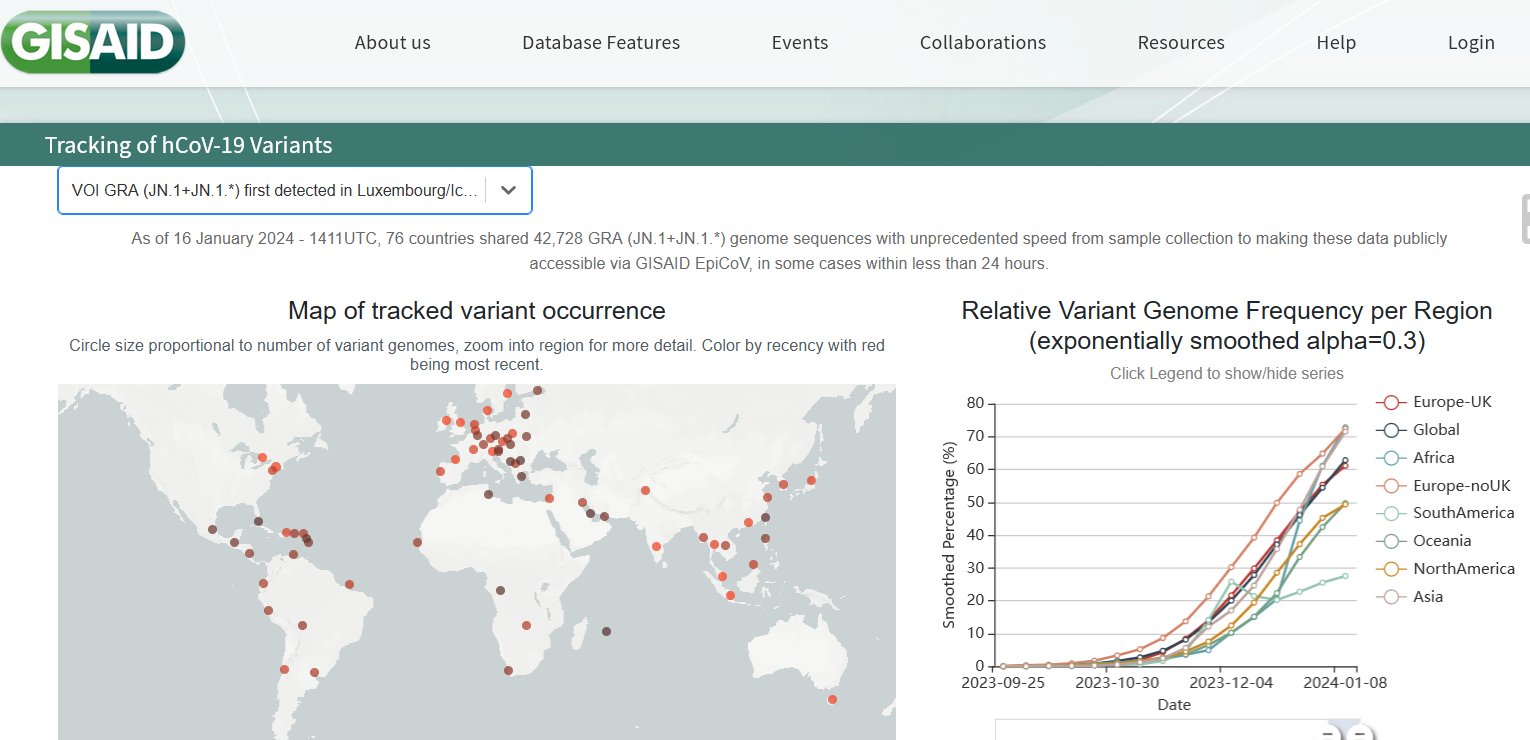The width and height of the screenshot is (1530, 740).
Task: Select the map circle east of Madagascar
Action: click(606, 631)
